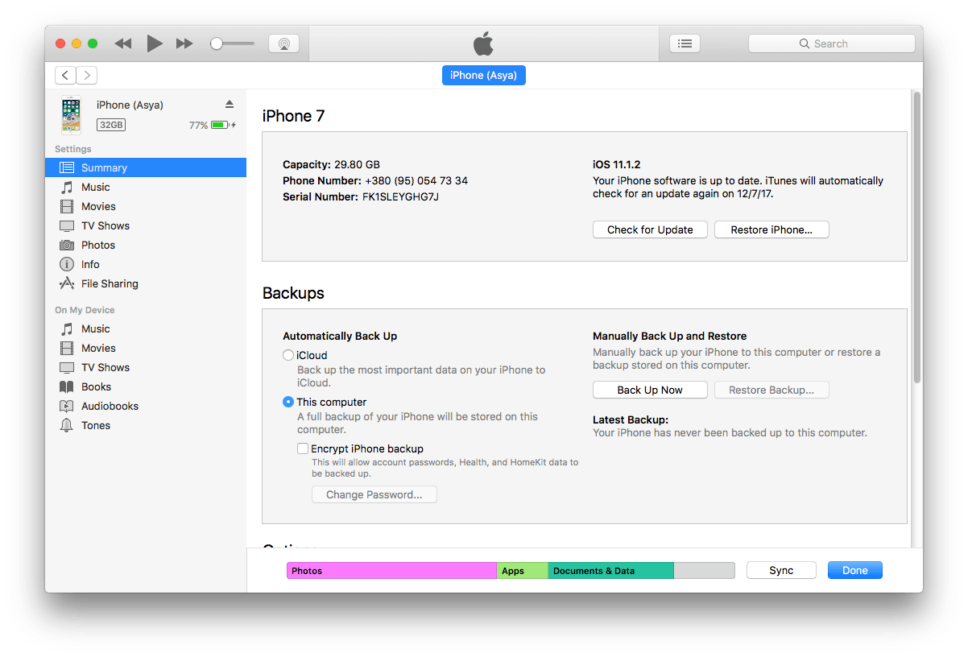
Task: Open the list view icon near Search
Action: coord(685,43)
